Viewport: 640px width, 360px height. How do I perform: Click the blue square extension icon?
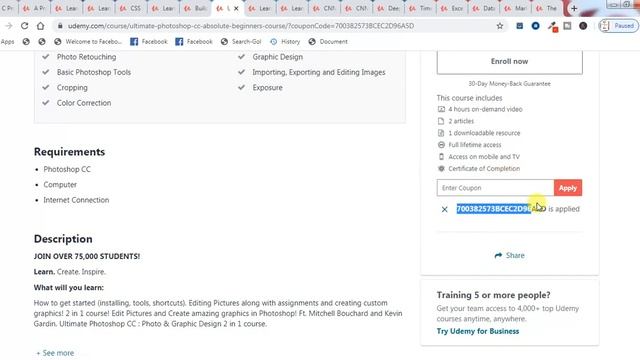[520, 26]
